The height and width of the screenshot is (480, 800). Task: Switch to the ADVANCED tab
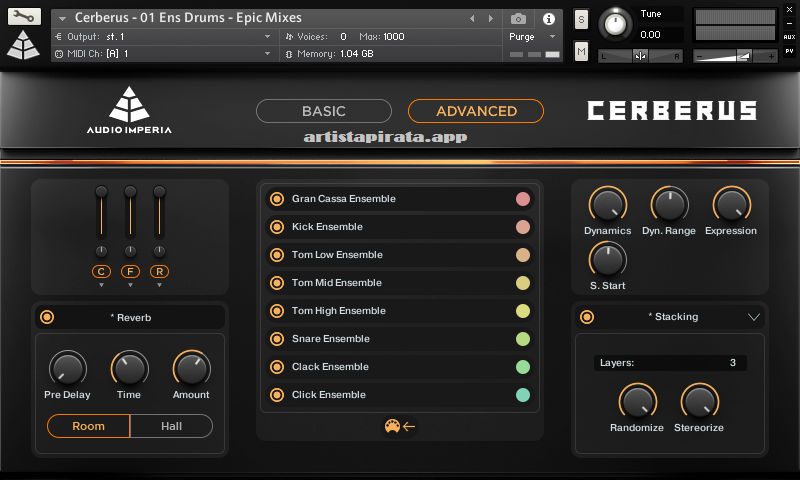[476, 111]
